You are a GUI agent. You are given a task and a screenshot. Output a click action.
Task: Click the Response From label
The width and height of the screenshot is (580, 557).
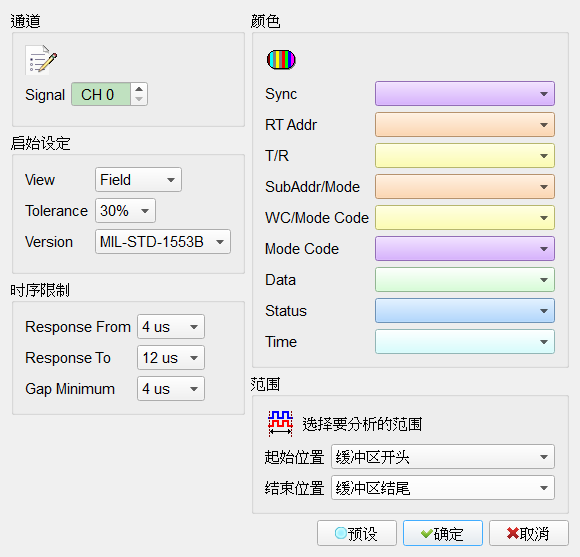[78, 327]
